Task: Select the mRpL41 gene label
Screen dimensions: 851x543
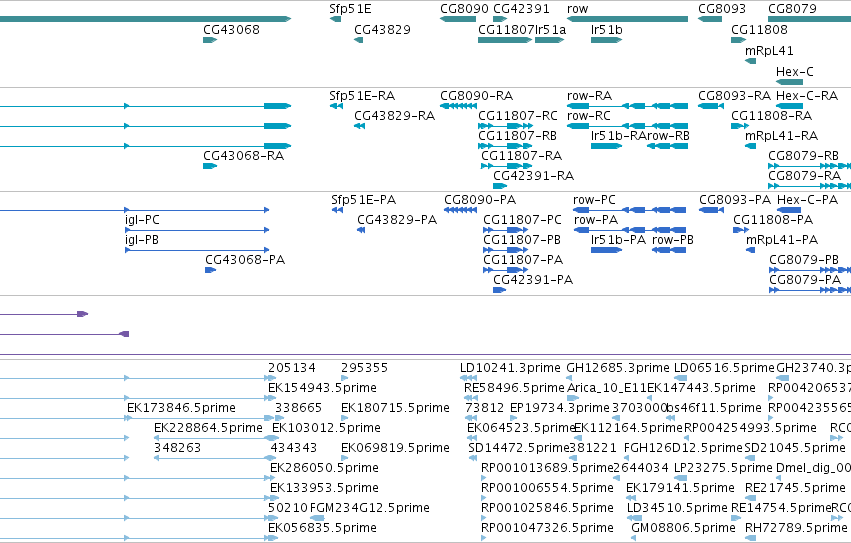Action: pos(769,51)
